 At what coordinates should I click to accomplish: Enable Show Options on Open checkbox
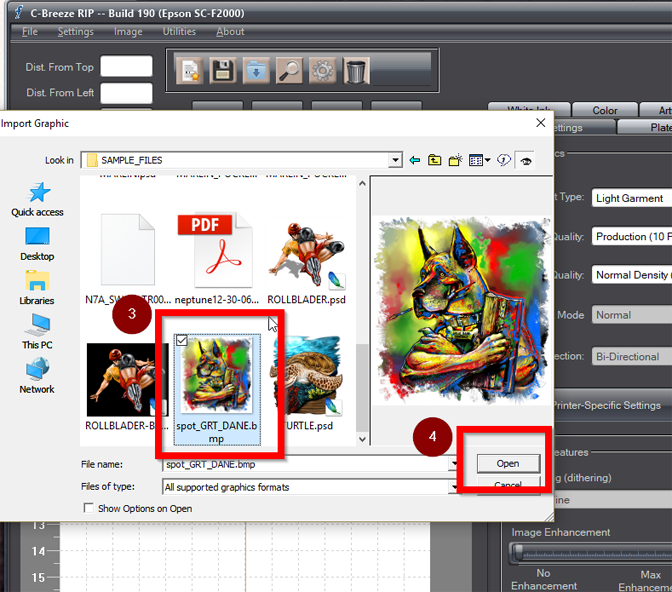point(89,508)
